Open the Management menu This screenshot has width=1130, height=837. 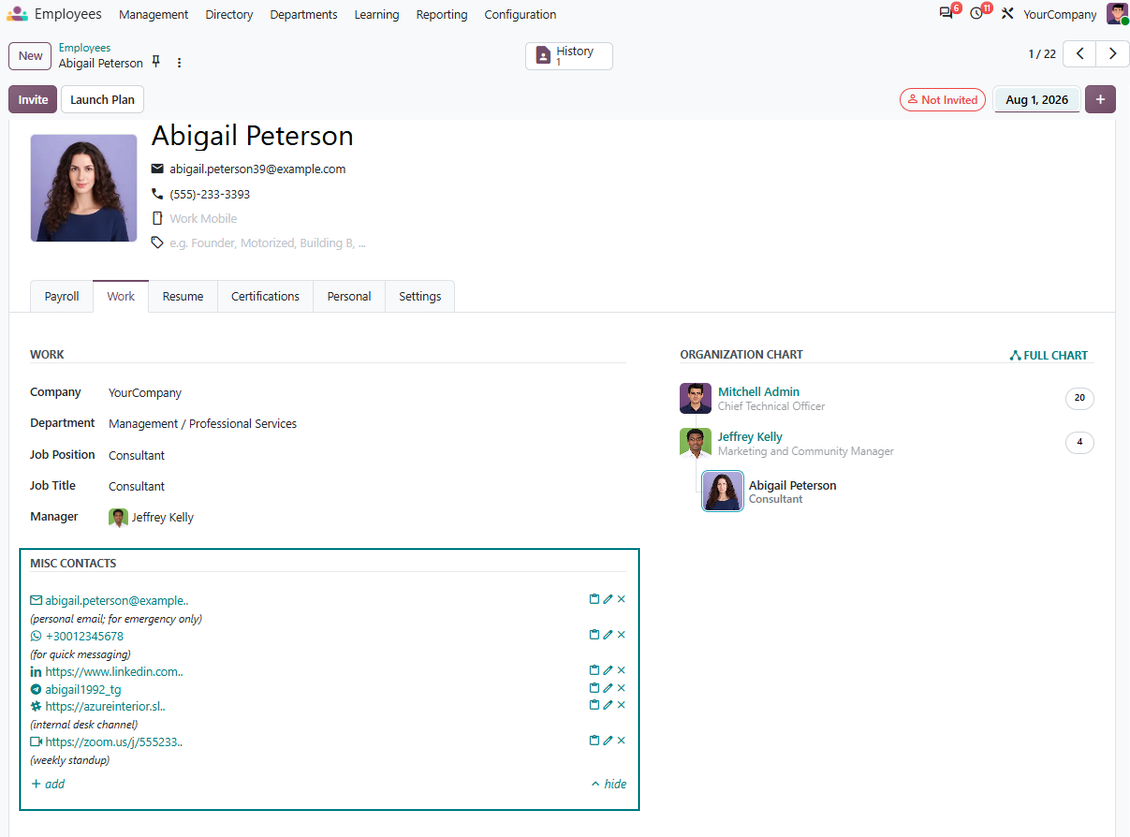click(154, 14)
